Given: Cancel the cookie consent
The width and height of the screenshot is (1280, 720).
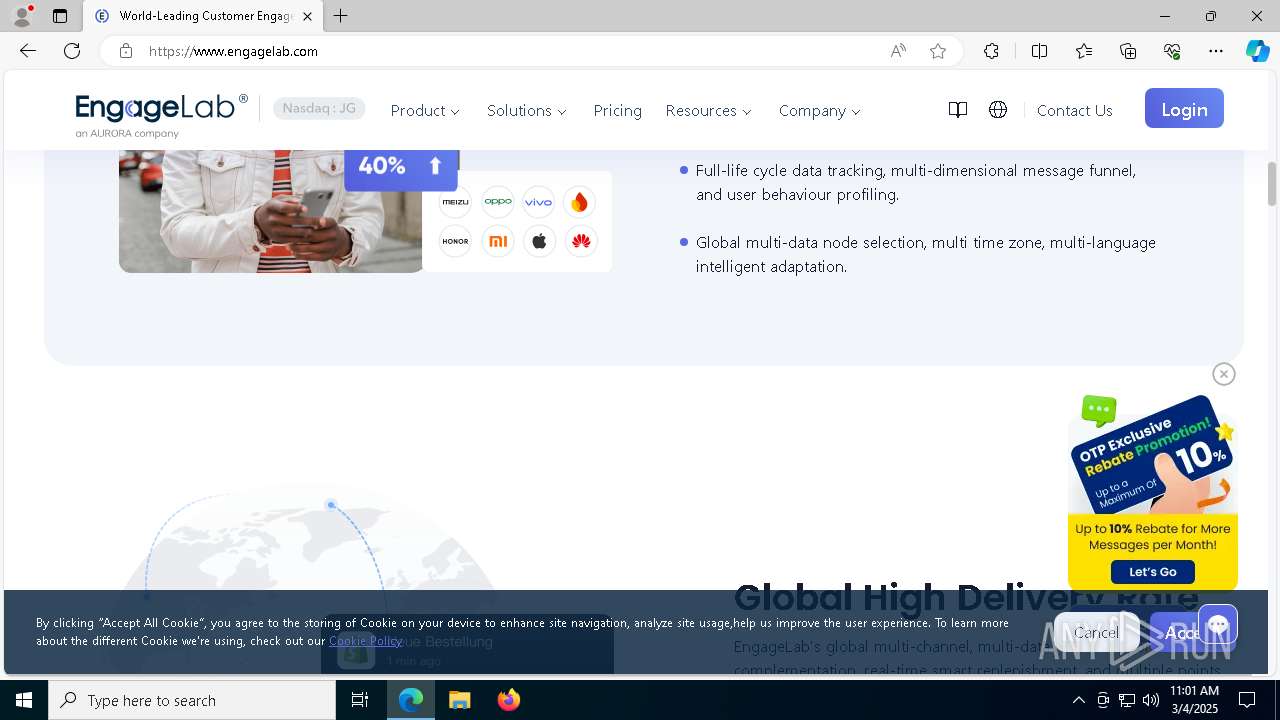Looking at the screenshot, I should [x=1097, y=632].
